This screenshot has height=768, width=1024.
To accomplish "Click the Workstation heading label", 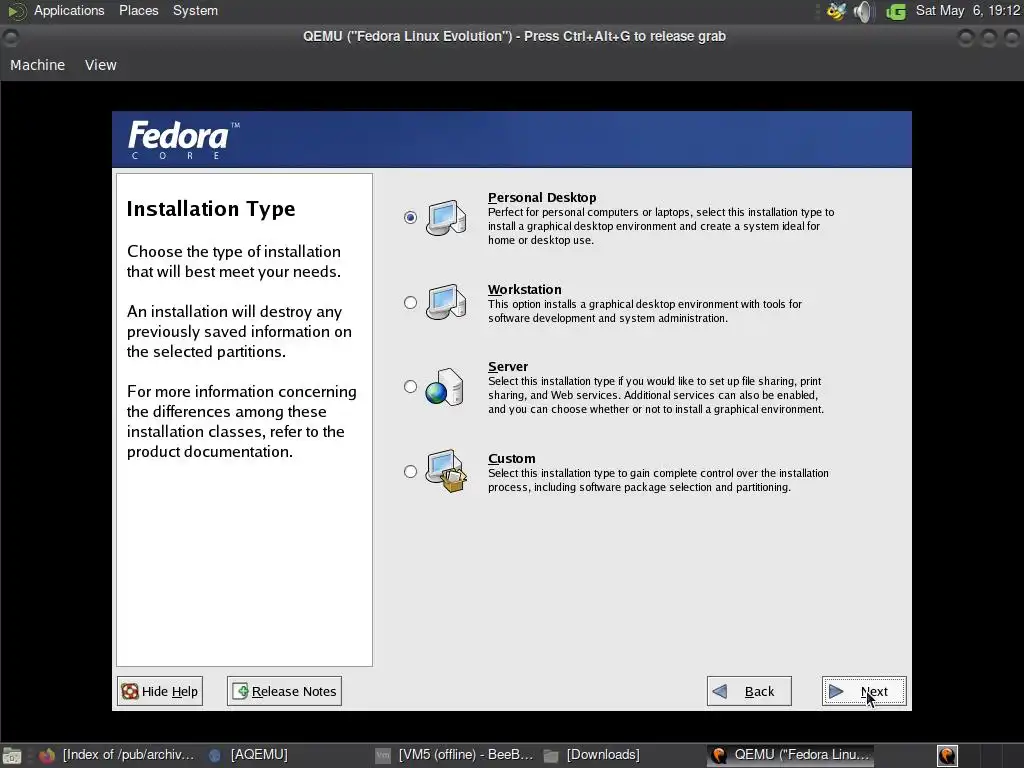I will 524,289.
